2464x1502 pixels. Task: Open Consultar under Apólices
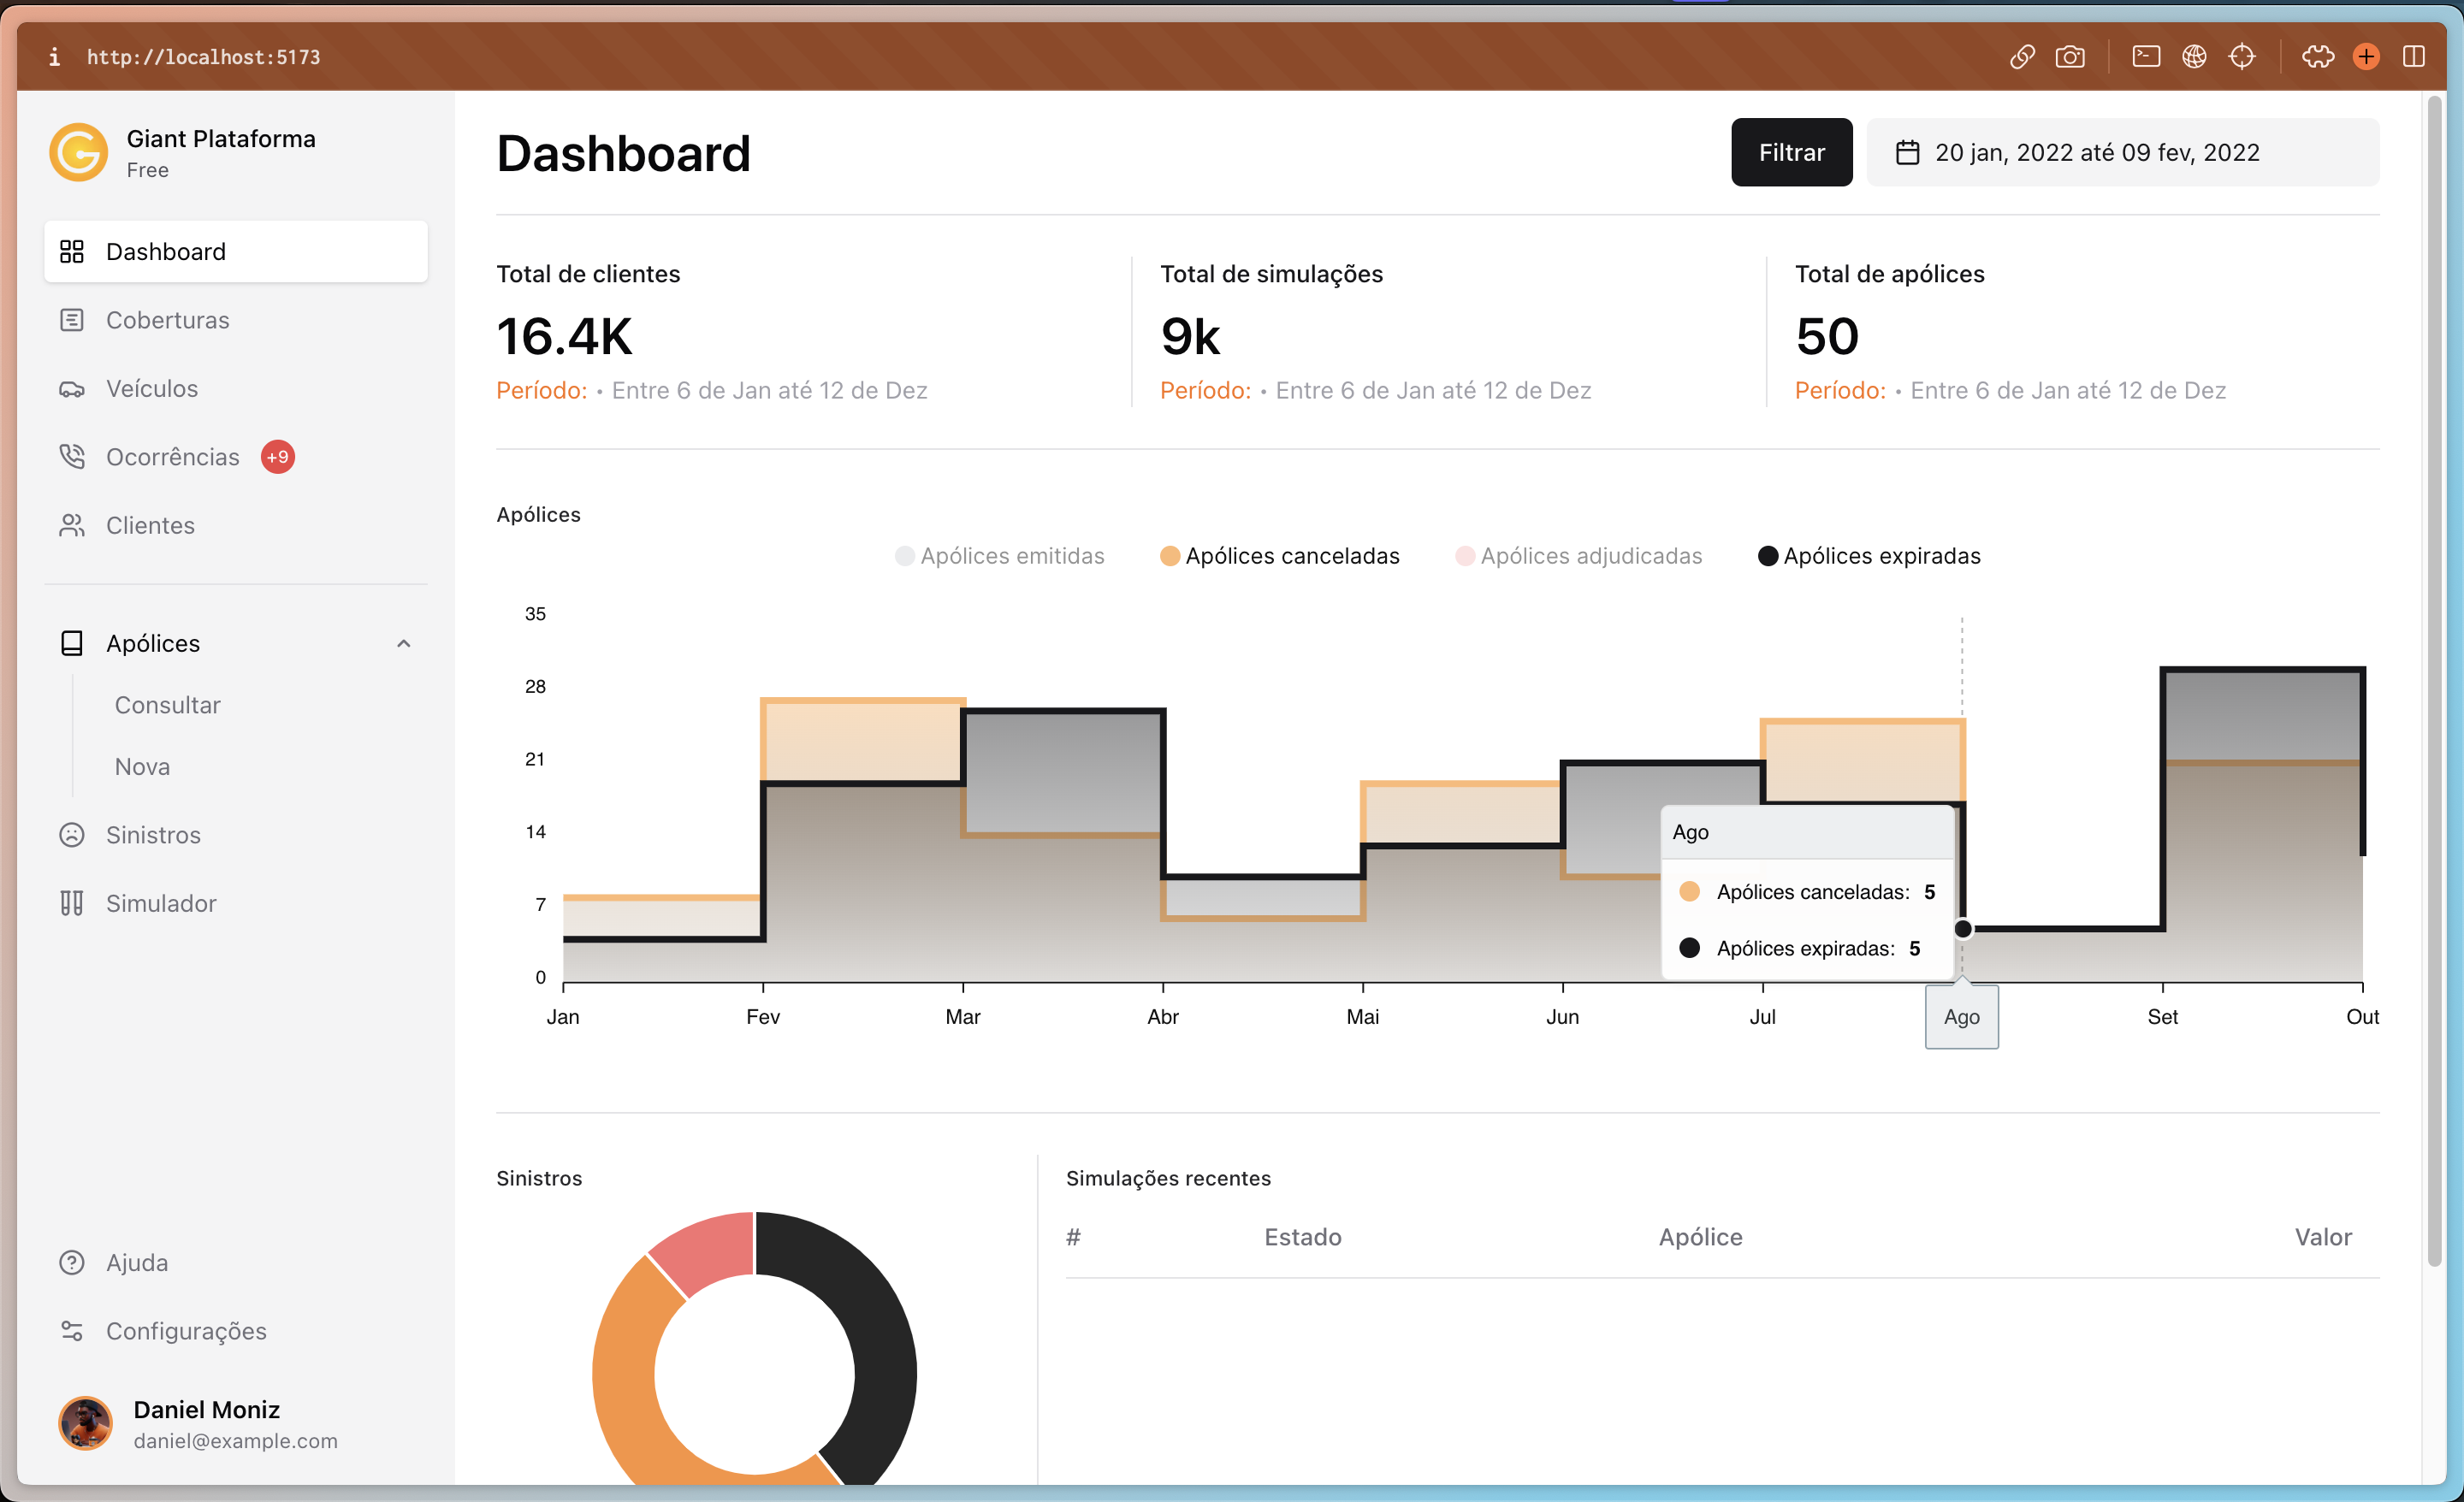click(167, 705)
